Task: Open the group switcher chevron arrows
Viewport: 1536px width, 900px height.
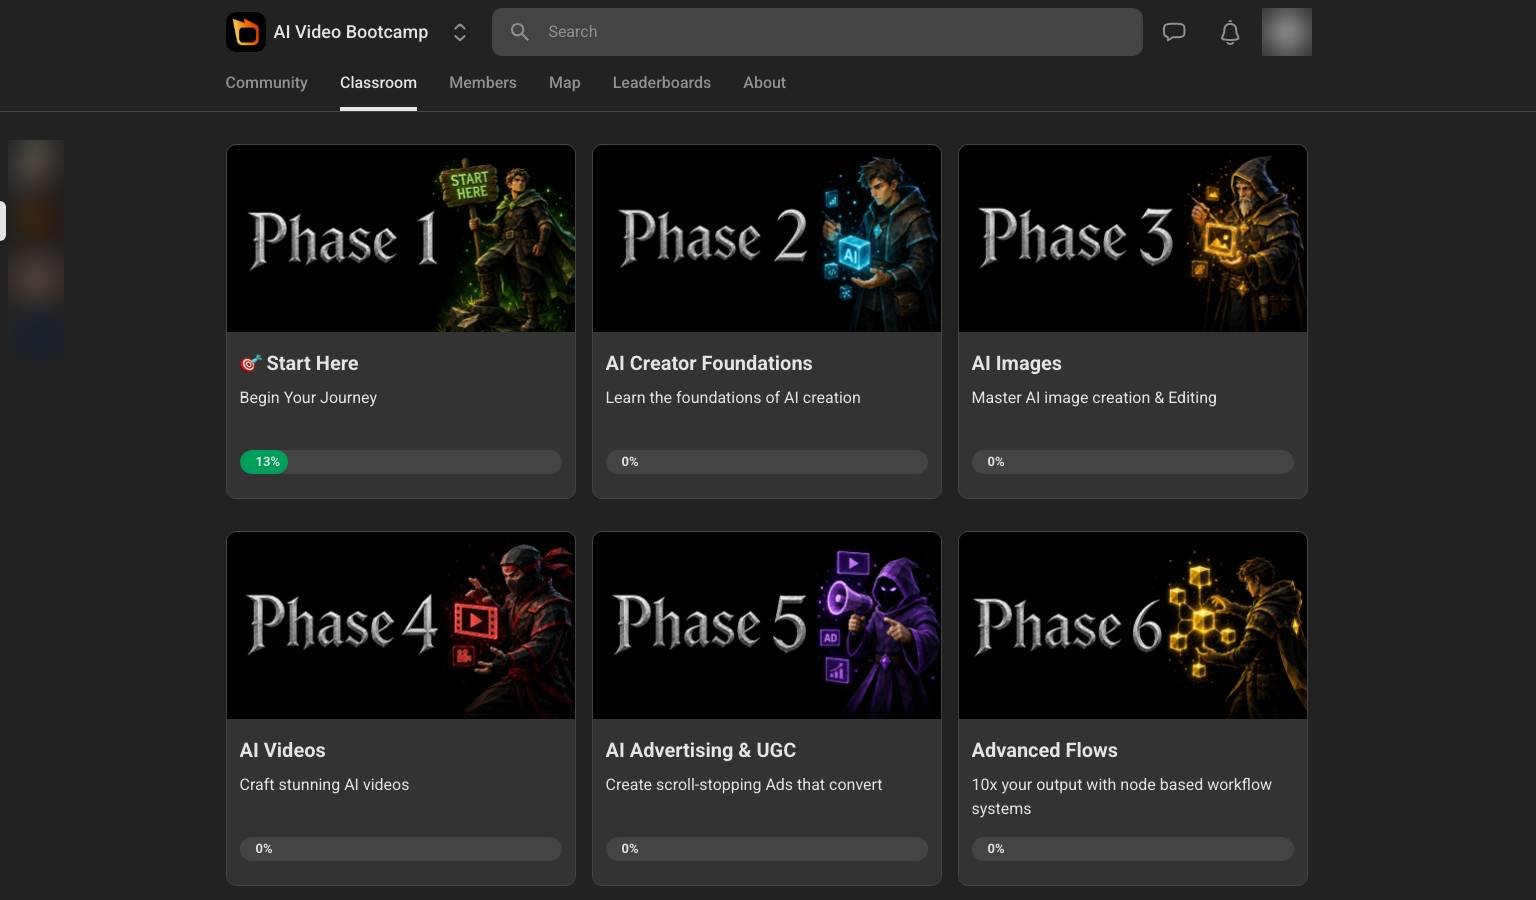Action: [460, 32]
